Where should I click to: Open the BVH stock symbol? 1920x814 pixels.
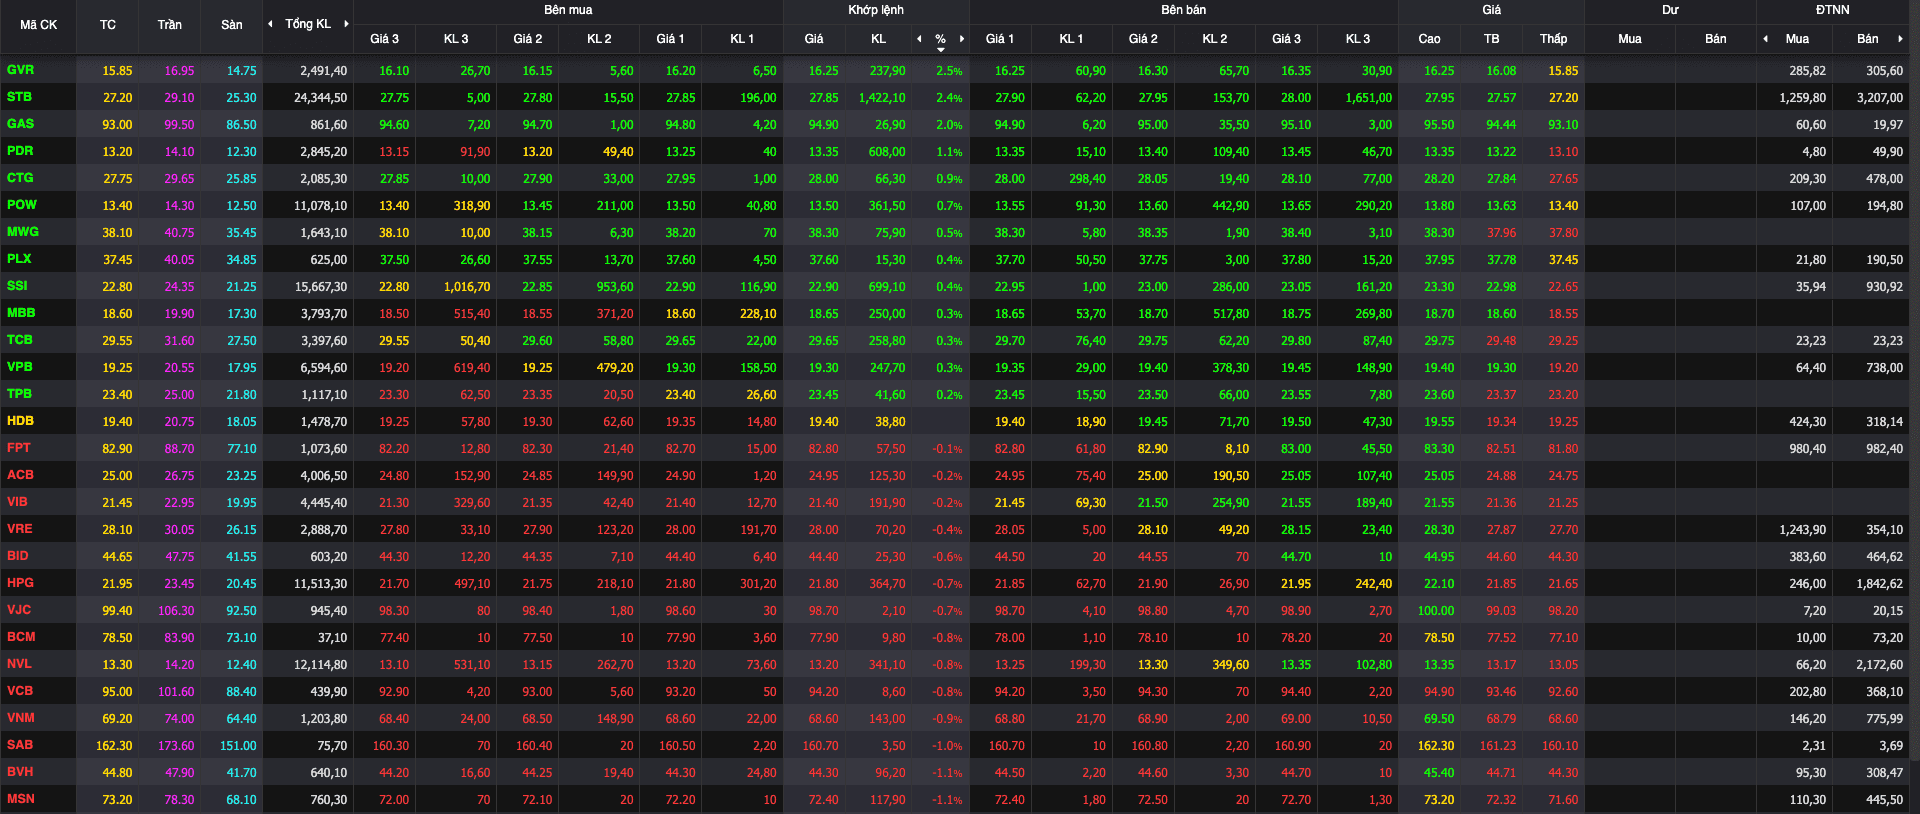click(x=19, y=772)
